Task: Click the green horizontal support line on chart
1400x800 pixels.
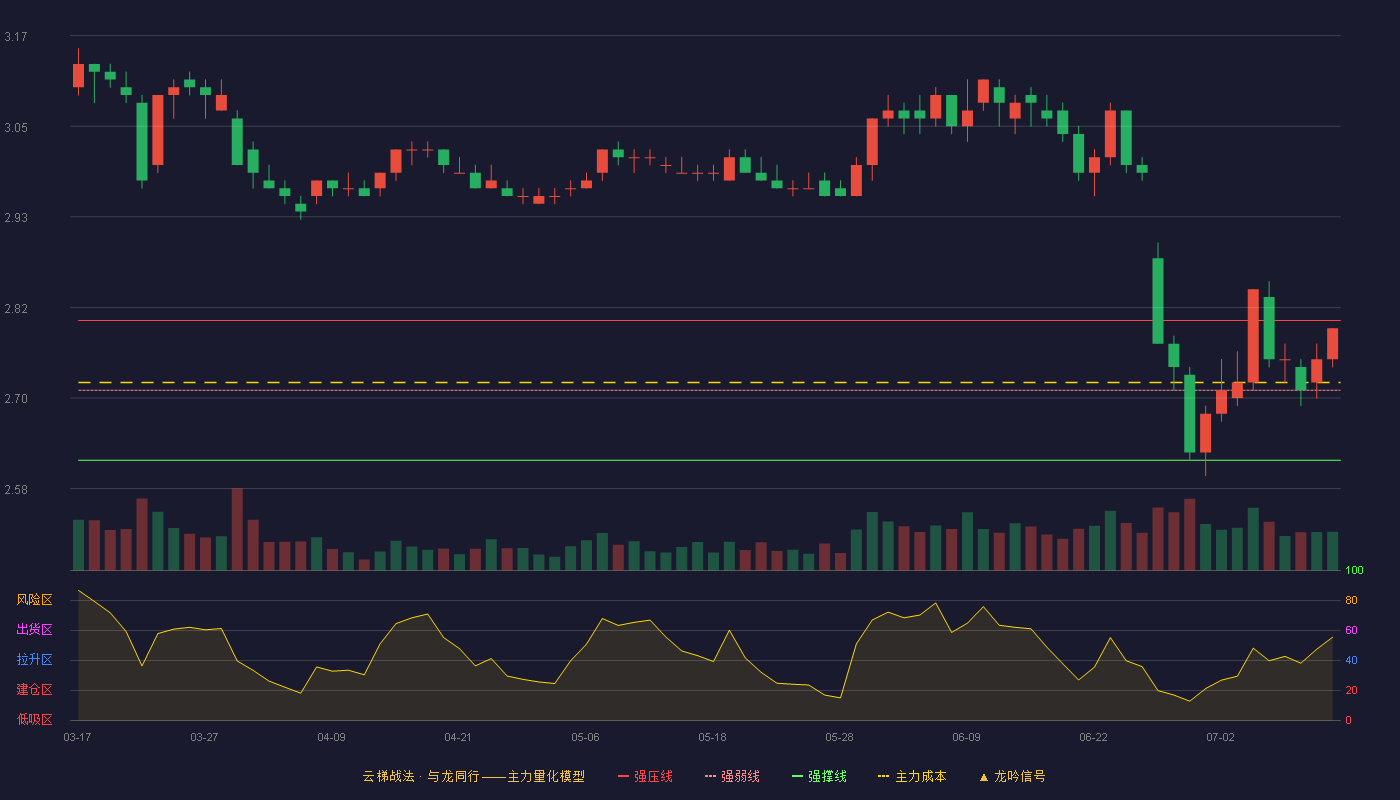Action: click(709, 460)
